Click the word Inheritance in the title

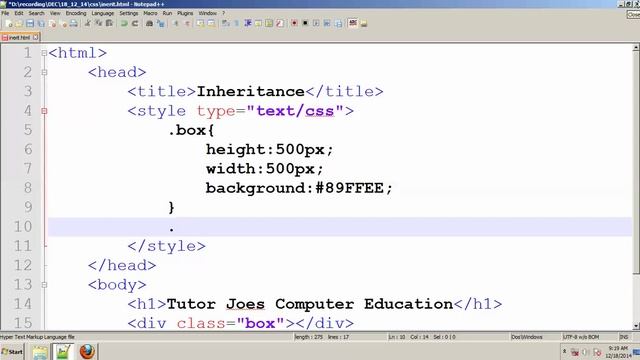(251, 91)
